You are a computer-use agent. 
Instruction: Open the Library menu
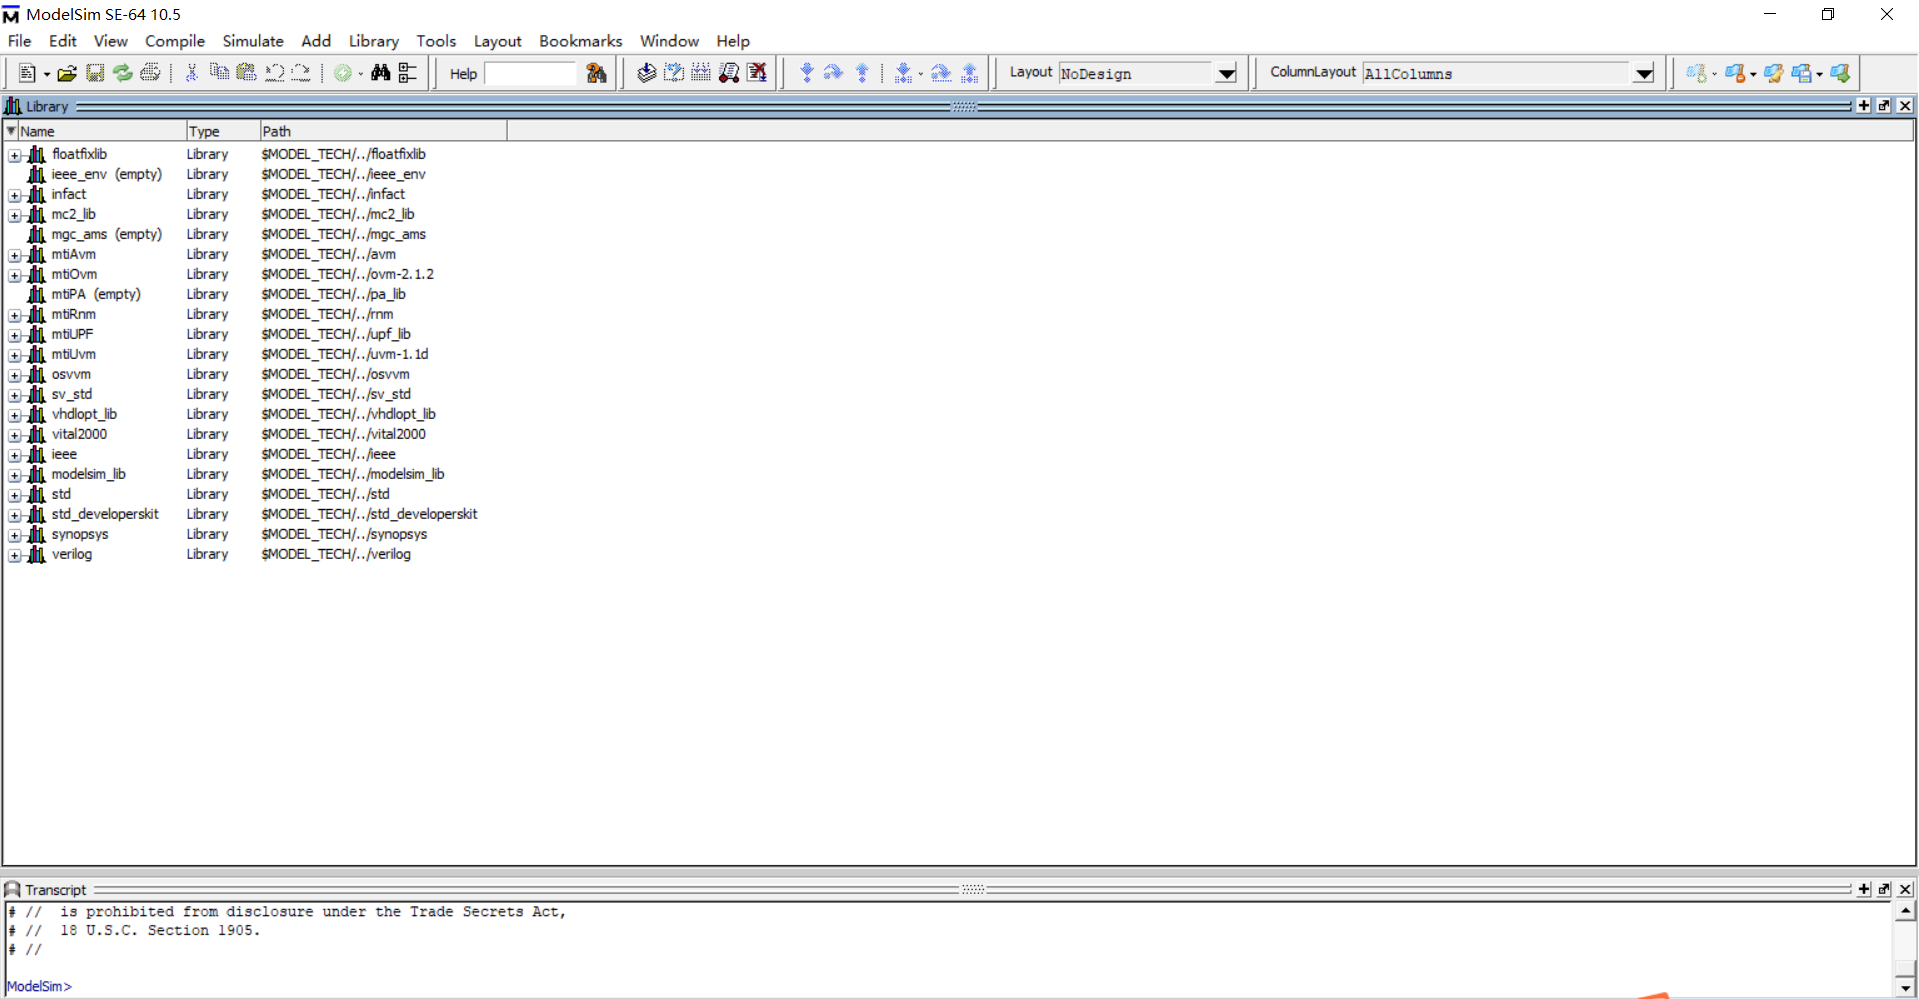pyautogui.click(x=374, y=41)
